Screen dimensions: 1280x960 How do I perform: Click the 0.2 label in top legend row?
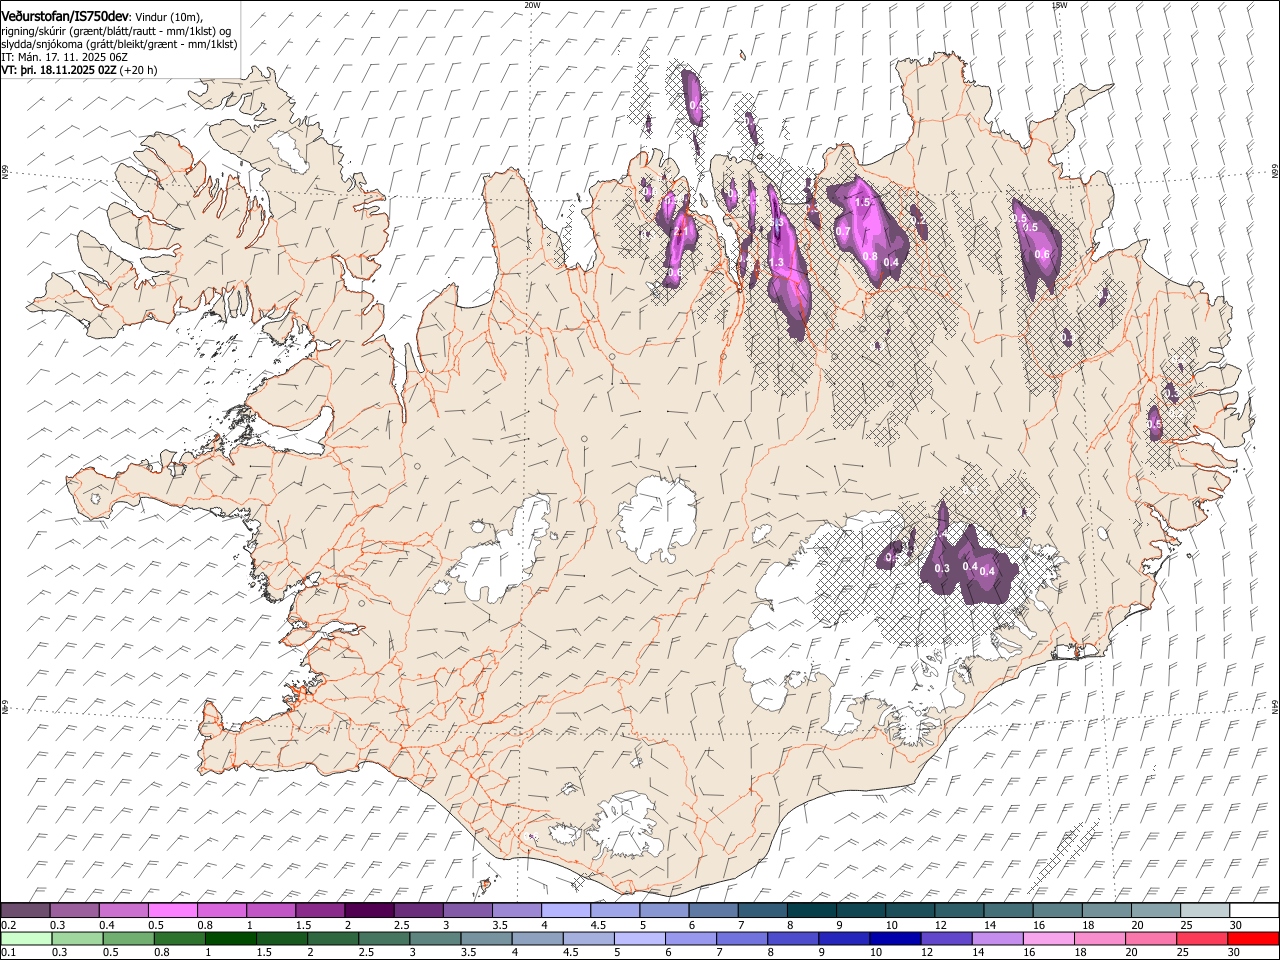coord(8,924)
